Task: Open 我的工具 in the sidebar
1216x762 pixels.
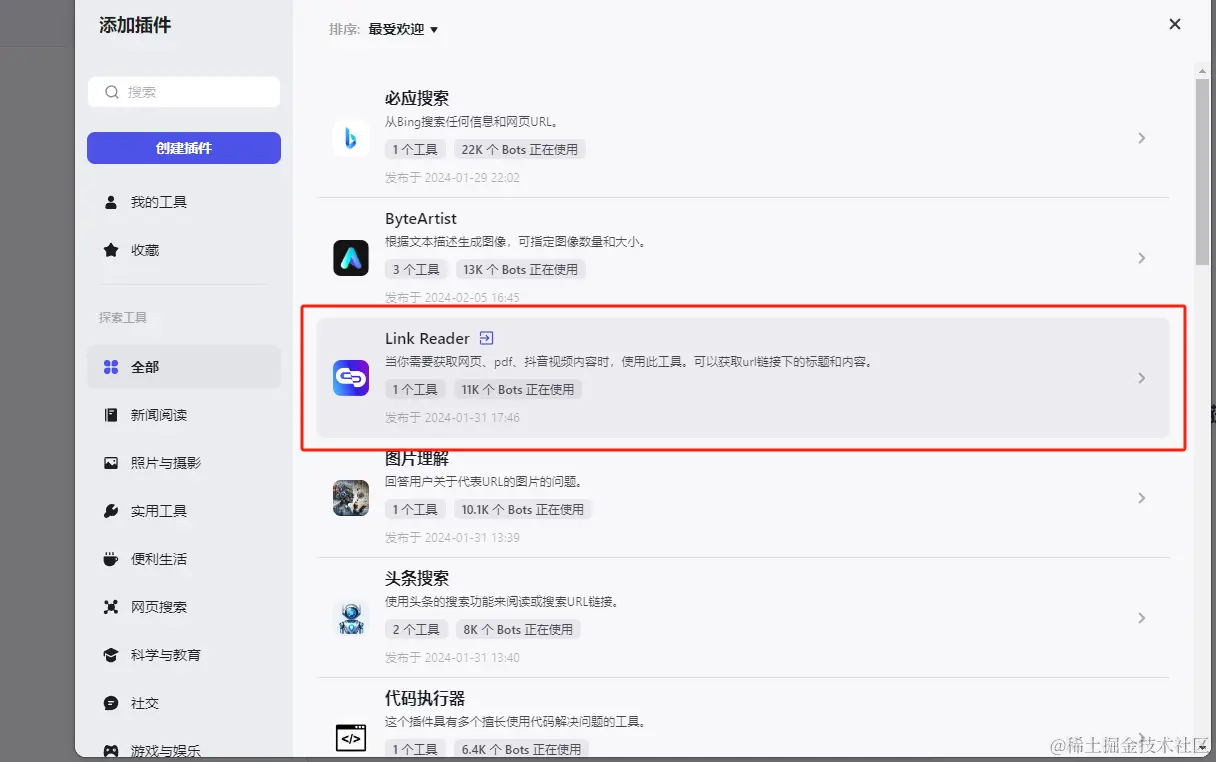Action: pos(184,202)
